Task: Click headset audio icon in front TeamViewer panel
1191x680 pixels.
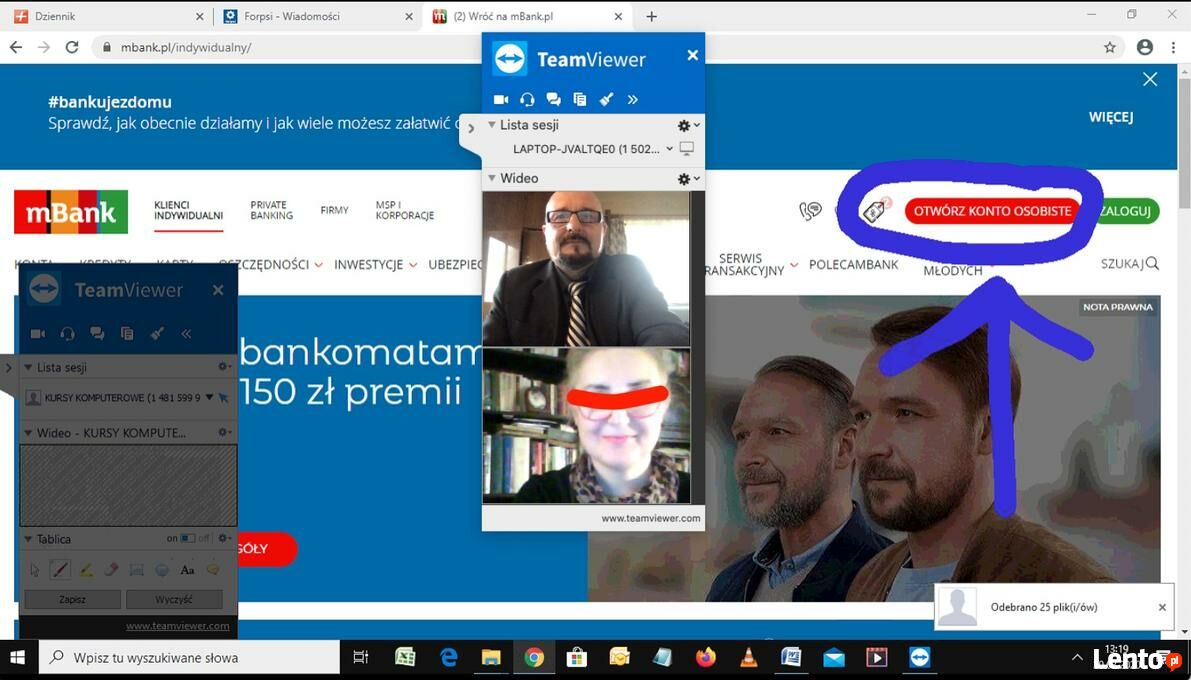Action: click(x=527, y=100)
